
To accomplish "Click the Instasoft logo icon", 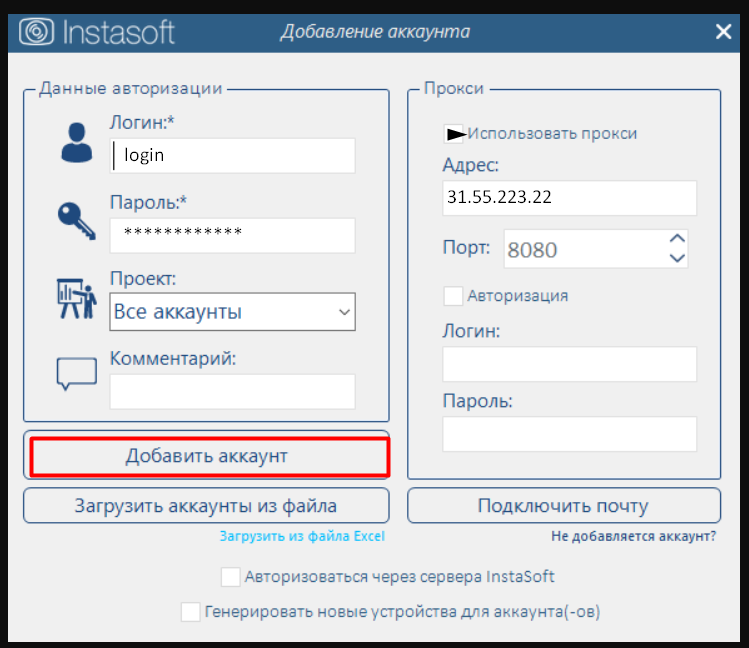I will (x=36, y=32).
